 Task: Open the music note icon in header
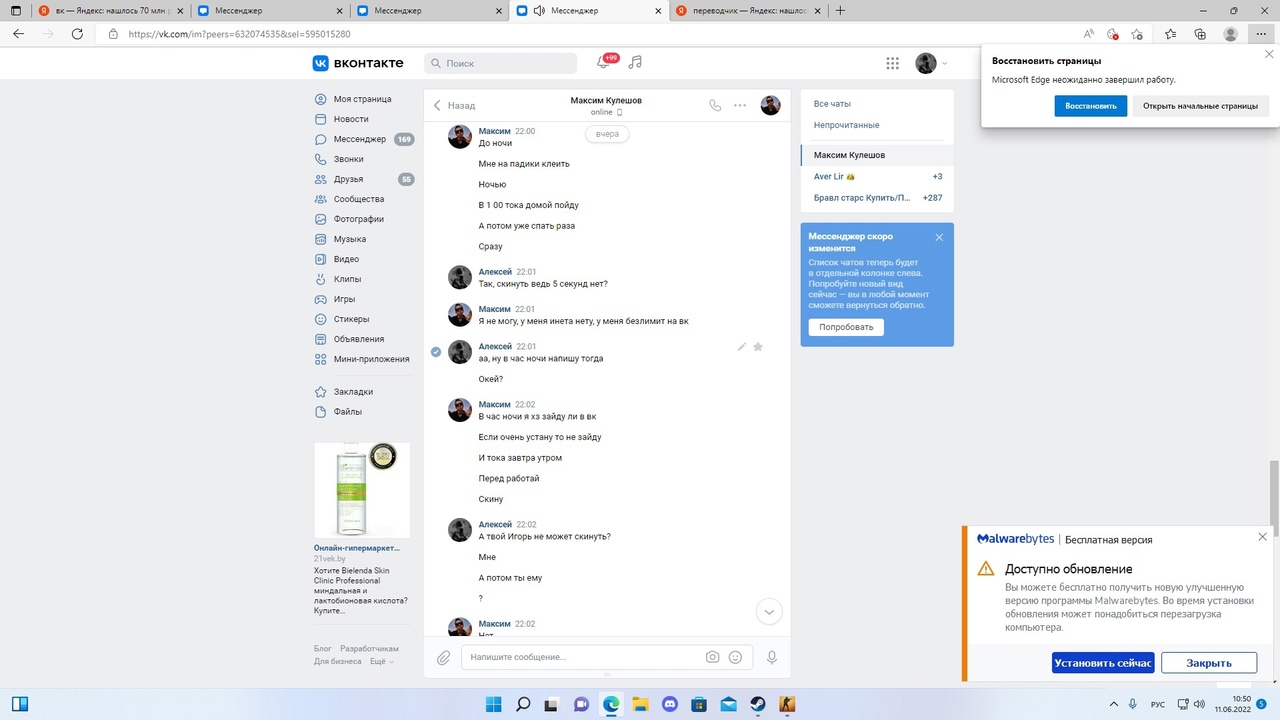(635, 63)
